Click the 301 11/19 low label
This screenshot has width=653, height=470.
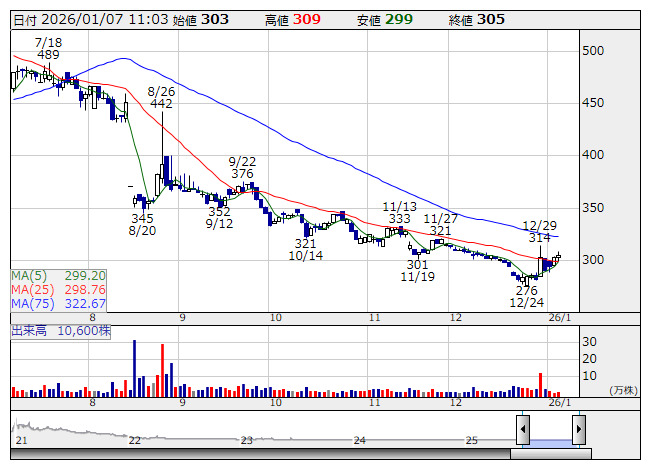click(x=418, y=271)
